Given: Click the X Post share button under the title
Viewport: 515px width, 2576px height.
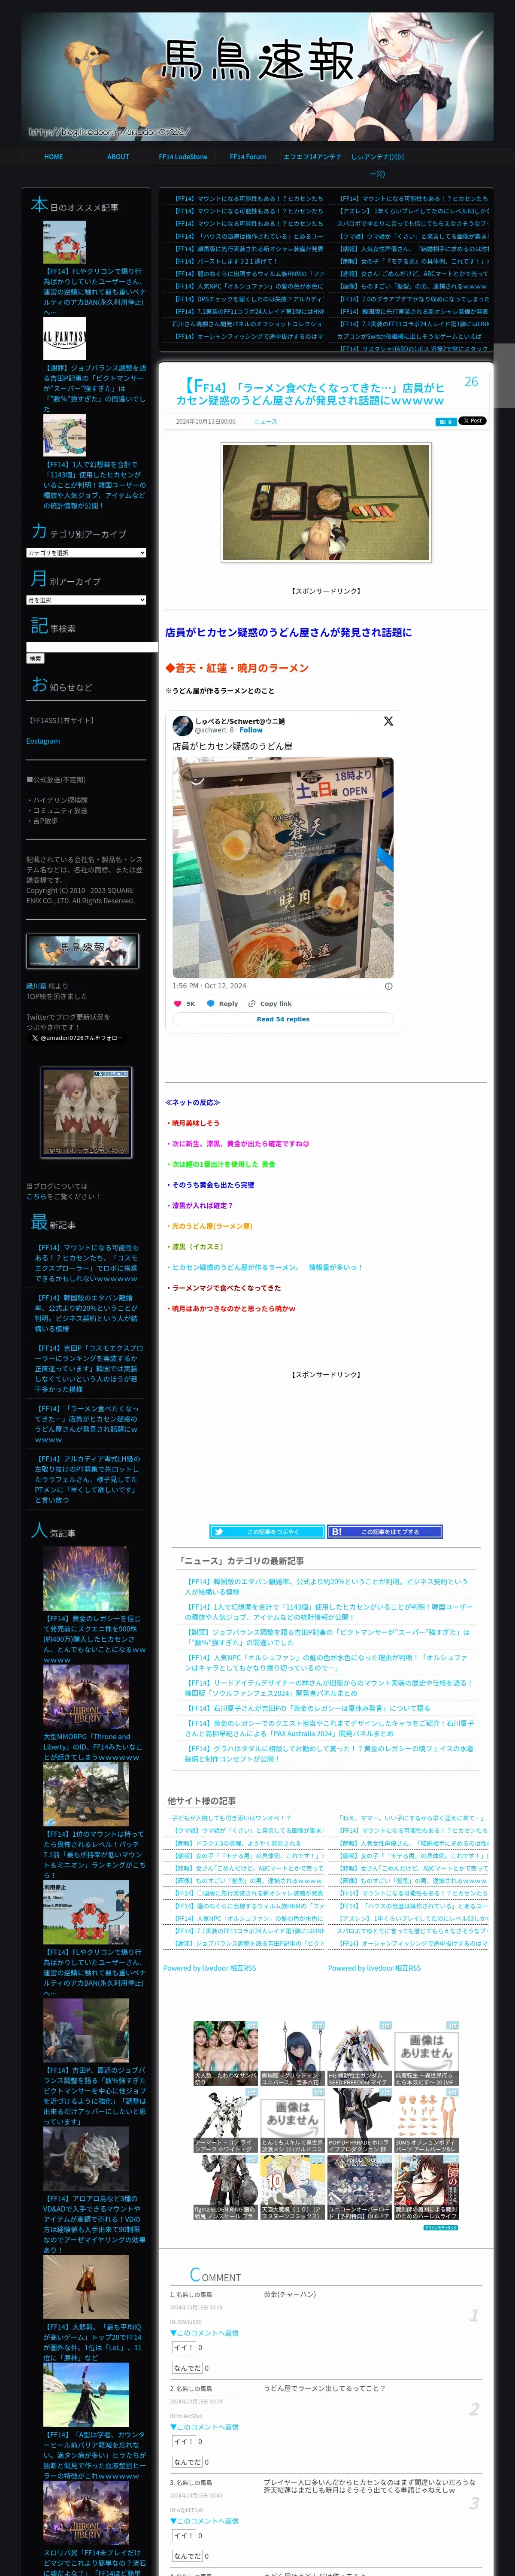Looking at the screenshot, I should (x=473, y=421).
